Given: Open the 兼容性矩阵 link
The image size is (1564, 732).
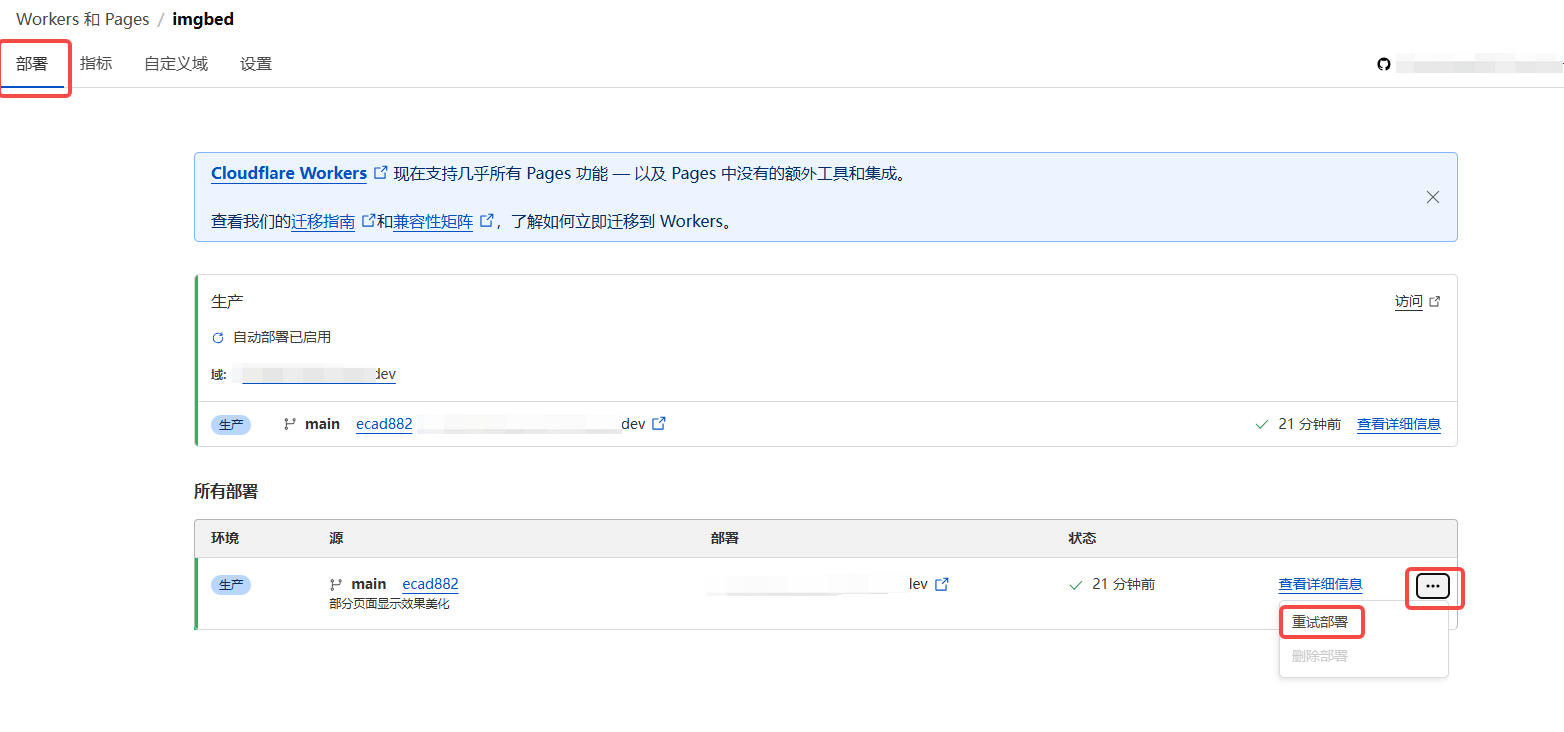Looking at the screenshot, I should pos(433,222).
